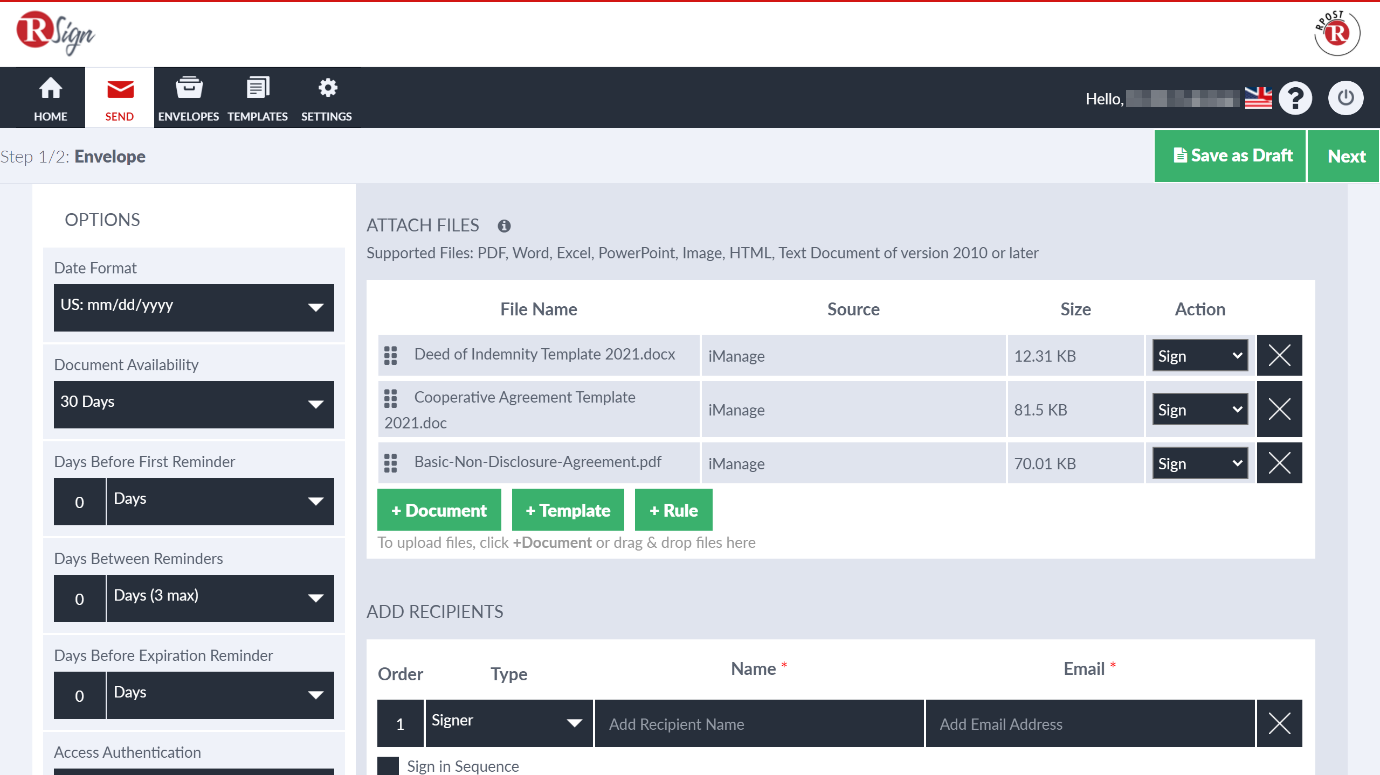
Task: Expand the Document Availability dropdown
Action: click(193, 404)
